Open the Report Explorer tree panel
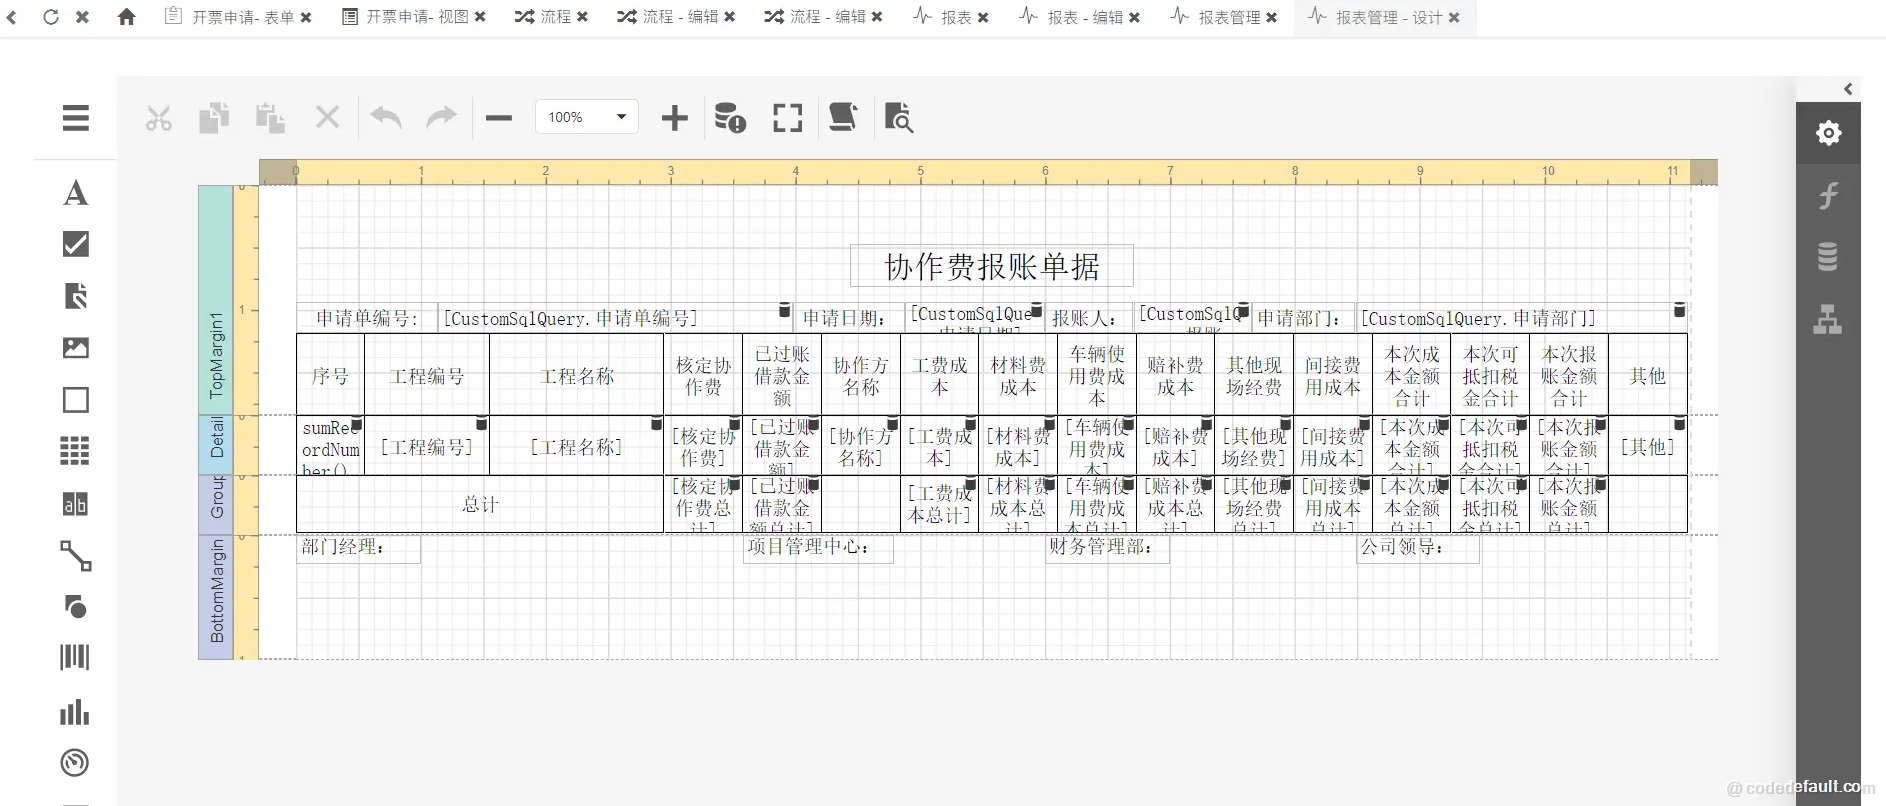The width and height of the screenshot is (1886, 806). [1827, 320]
